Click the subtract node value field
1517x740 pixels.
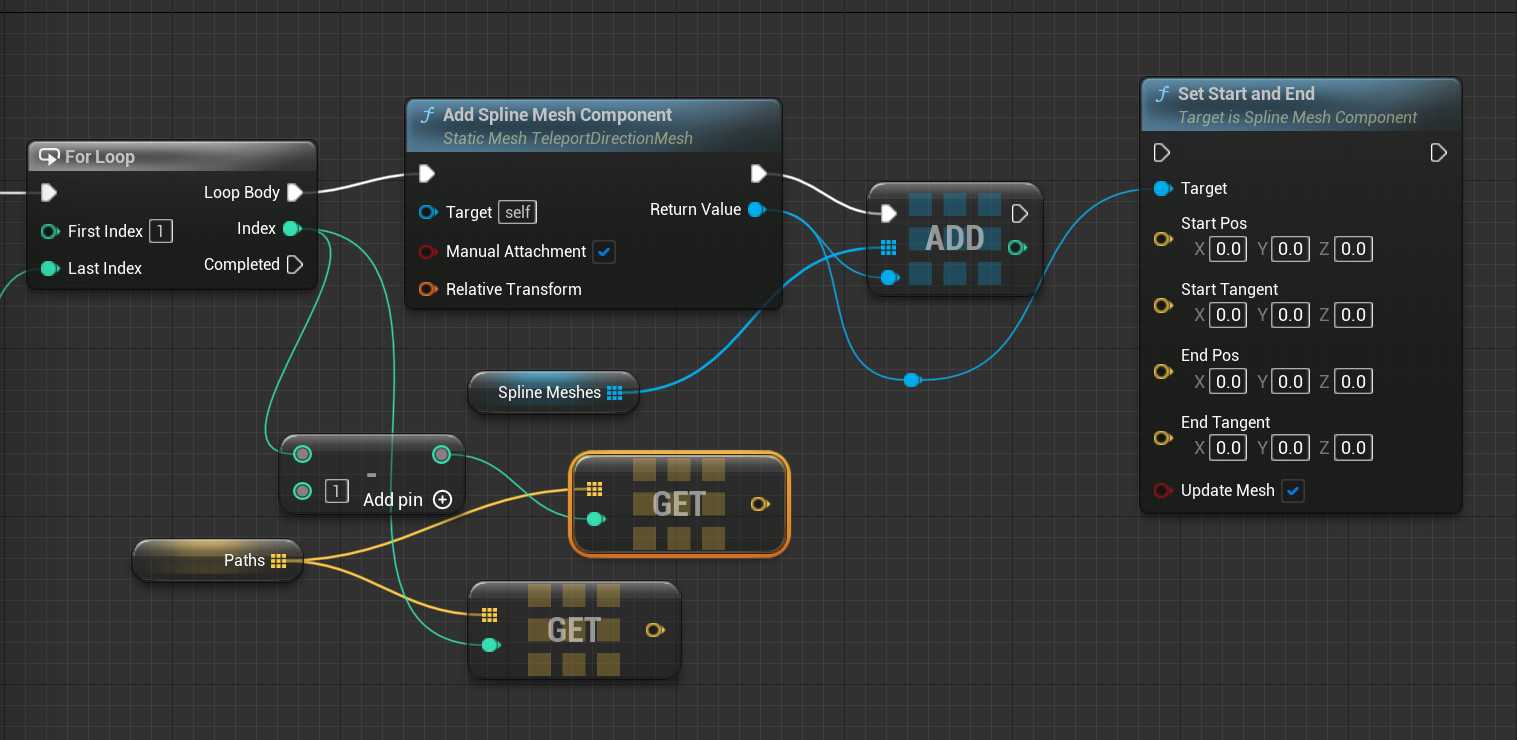click(x=338, y=491)
